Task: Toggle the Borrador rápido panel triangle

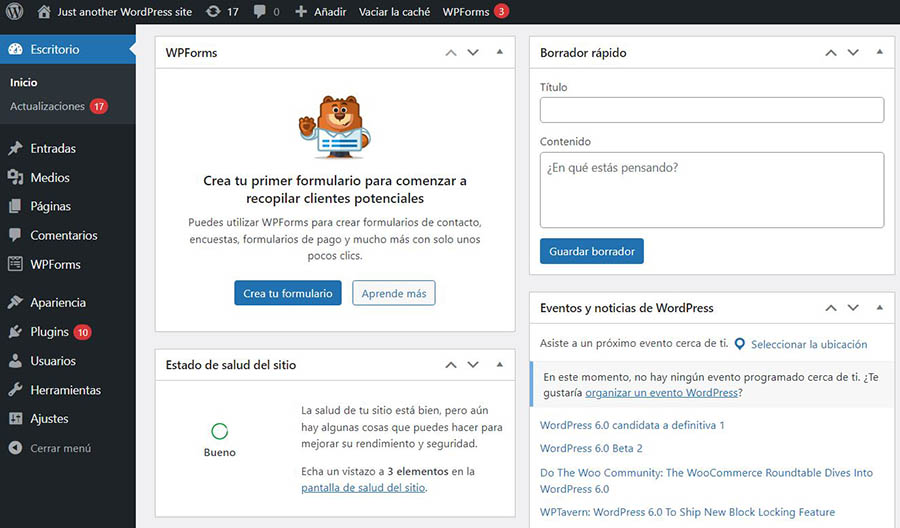Action: coord(879,52)
